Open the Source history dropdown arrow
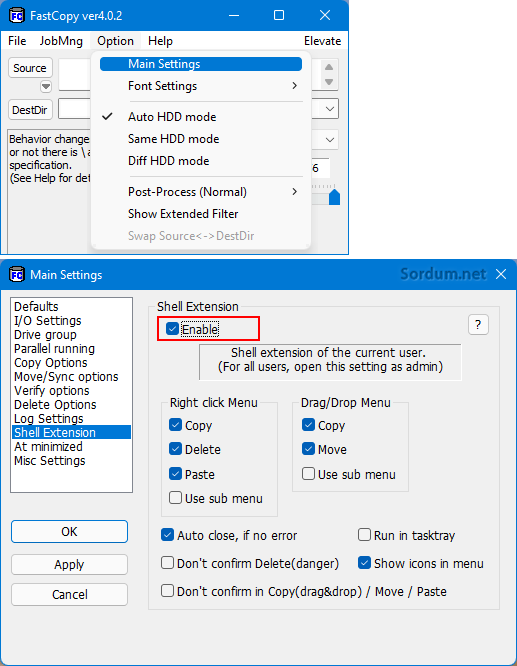This screenshot has height=666, width=517. (46, 87)
